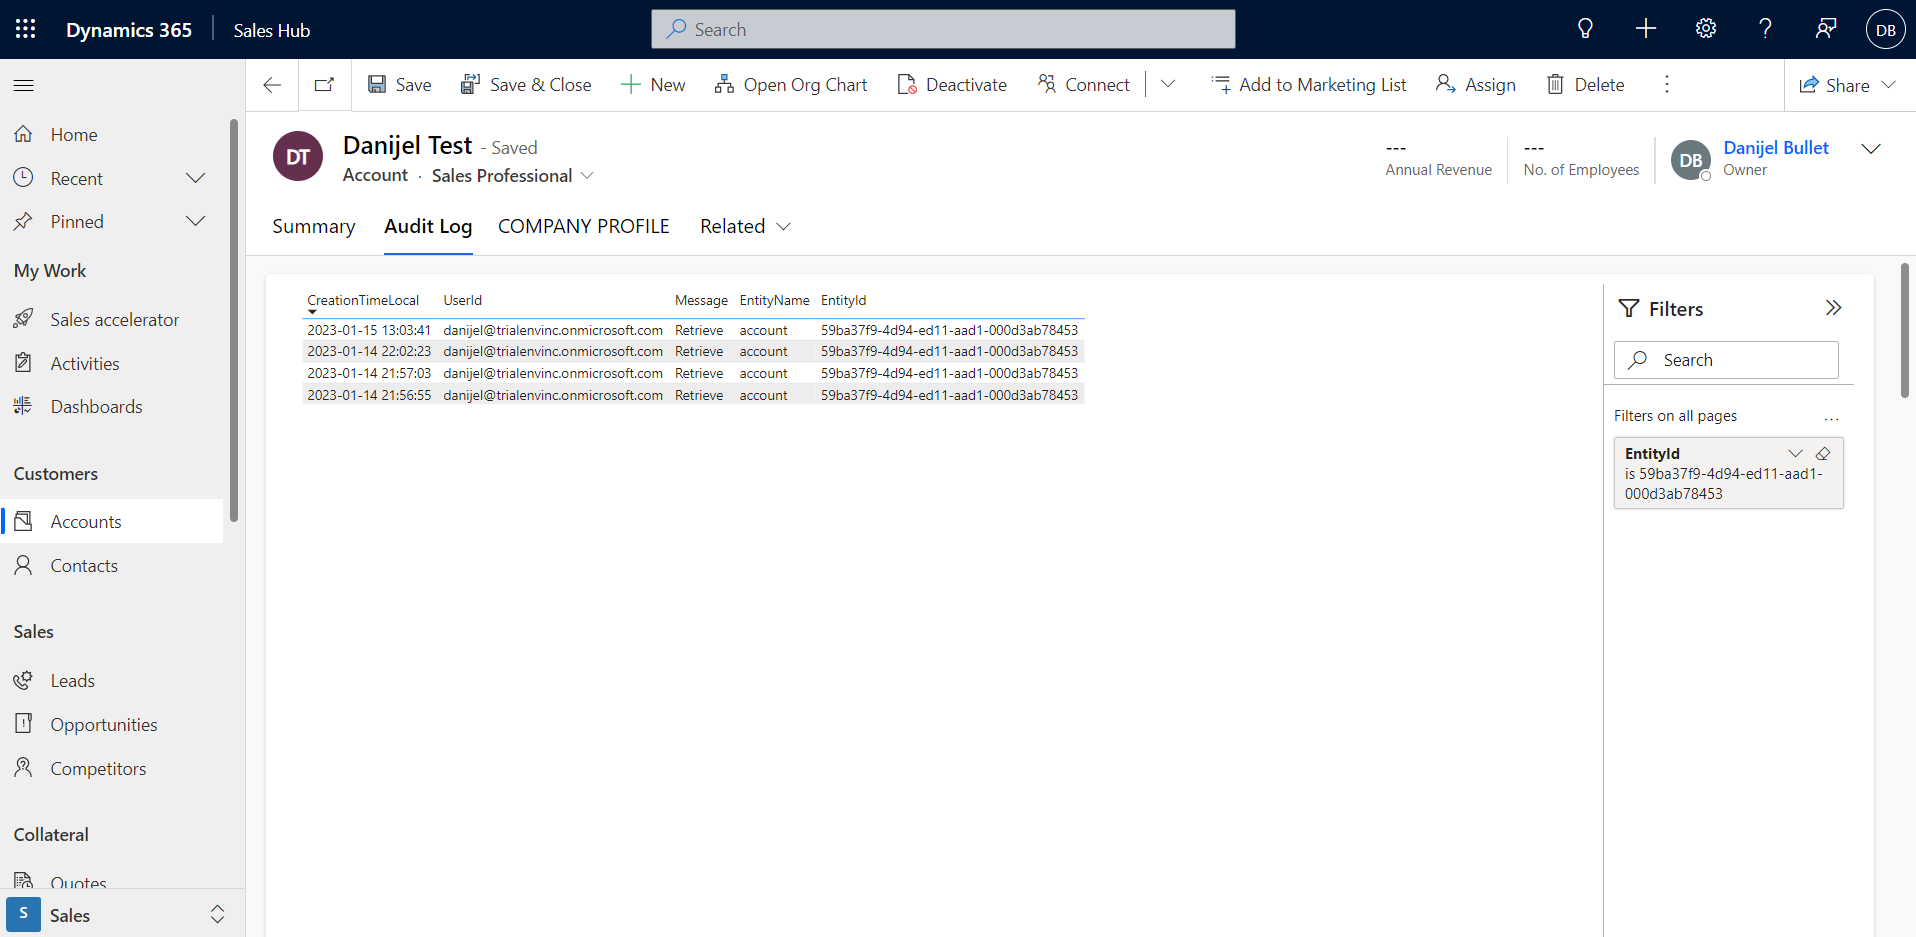This screenshot has height=937, width=1916.
Task: Open the Sales Professional form selector
Action: (x=513, y=176)
